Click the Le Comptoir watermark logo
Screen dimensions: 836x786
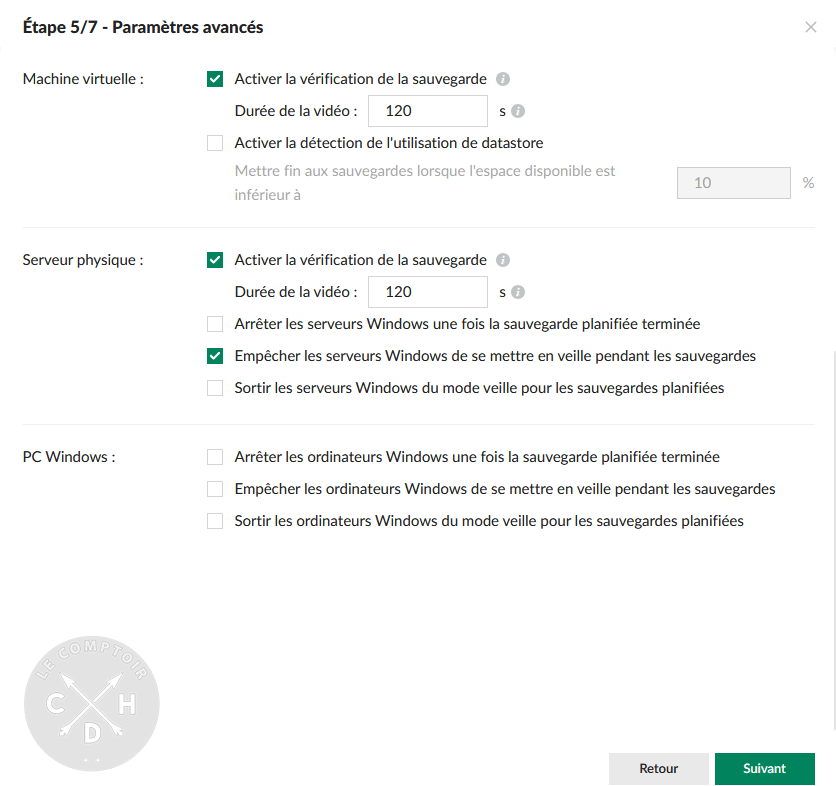[91, 704]
